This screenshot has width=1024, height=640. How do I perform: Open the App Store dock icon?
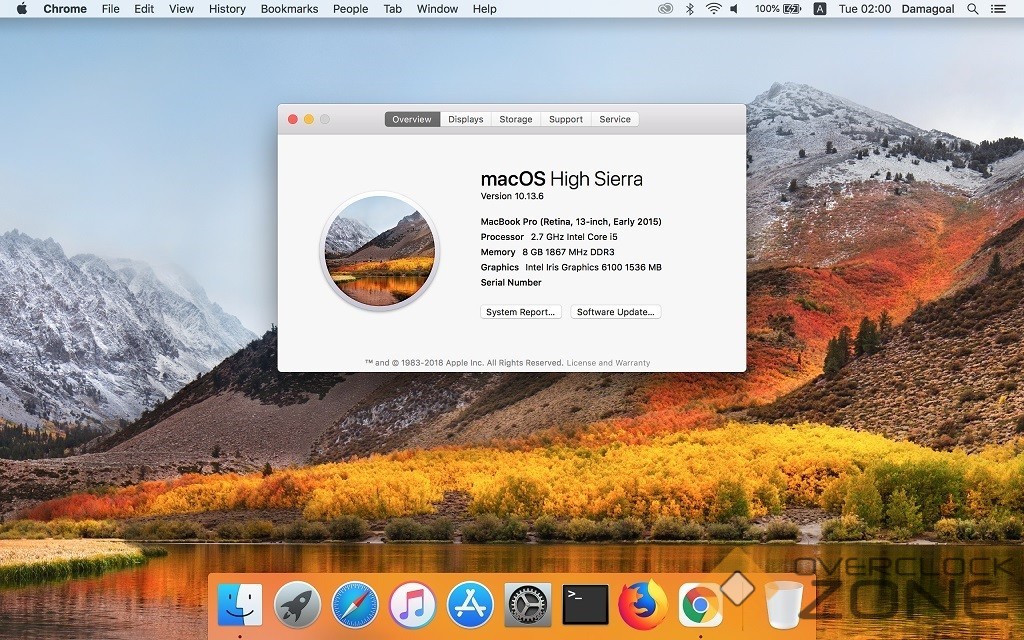pos(470,604)
